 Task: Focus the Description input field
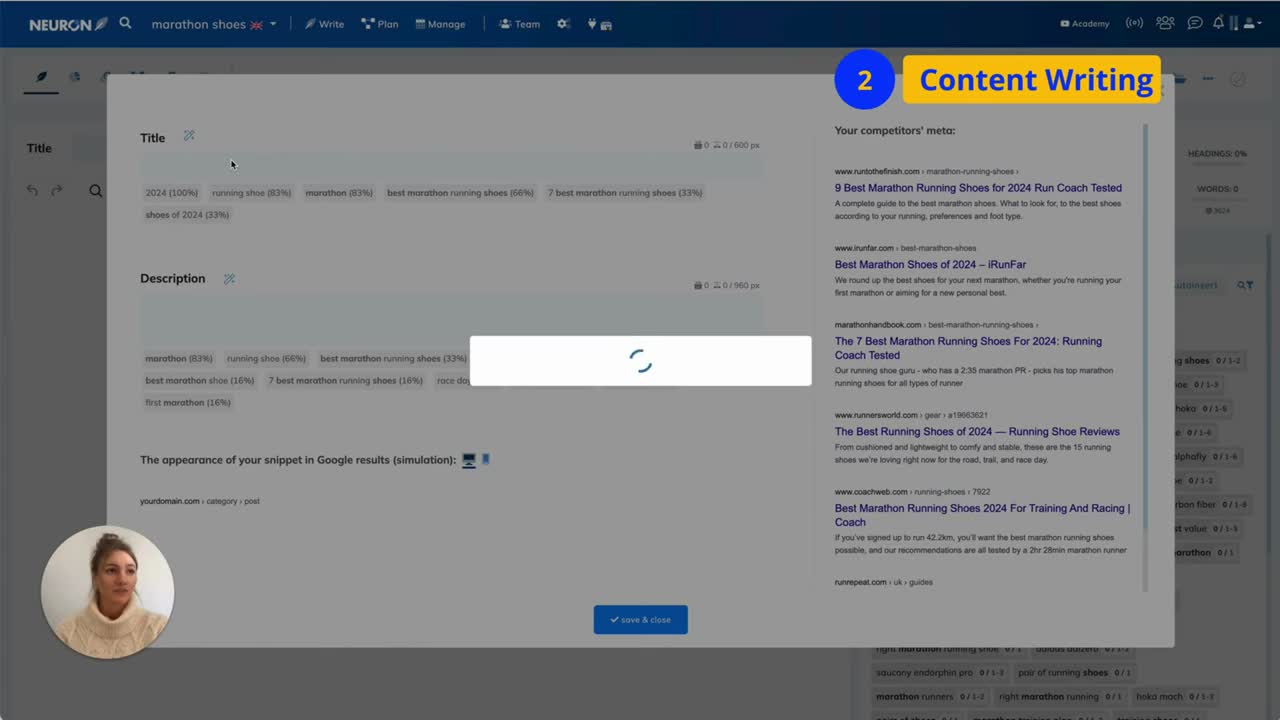pos(451,317)
